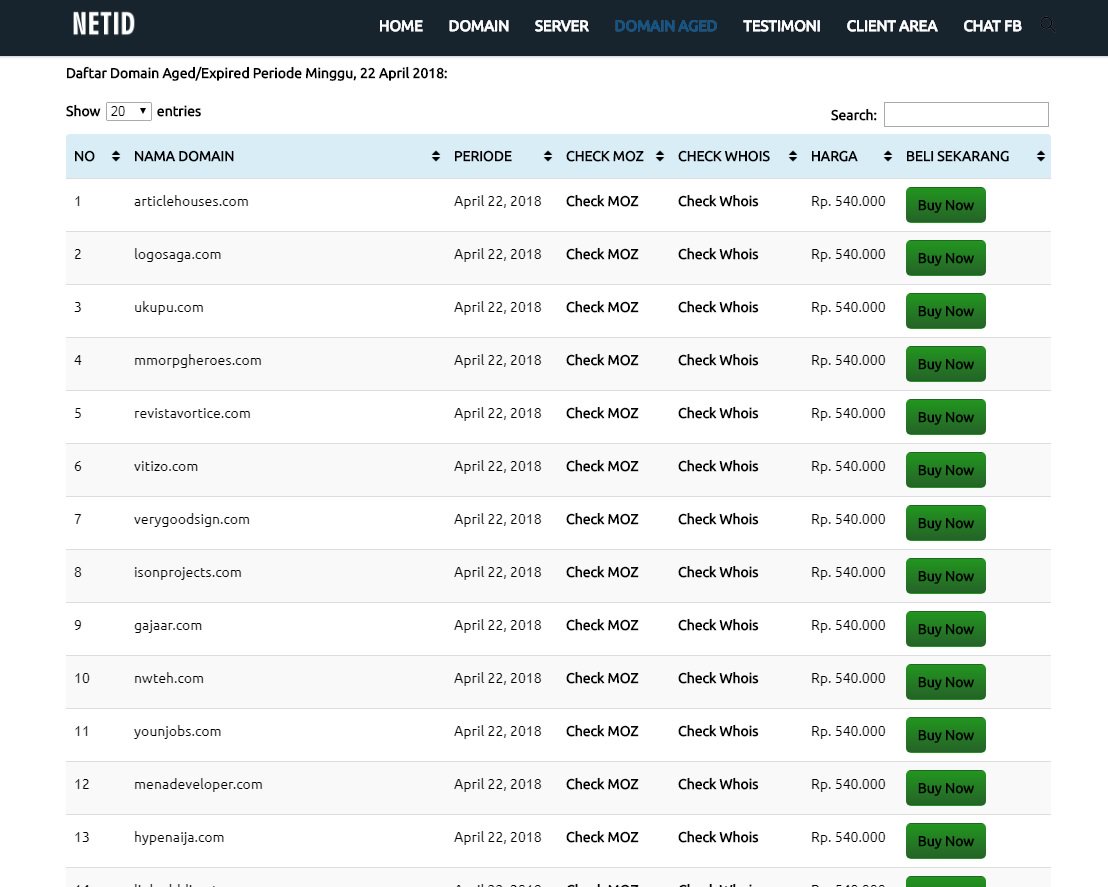Select the mmorpgheroes.com domain name
1108x887 pixels.
tap(198, 360)
